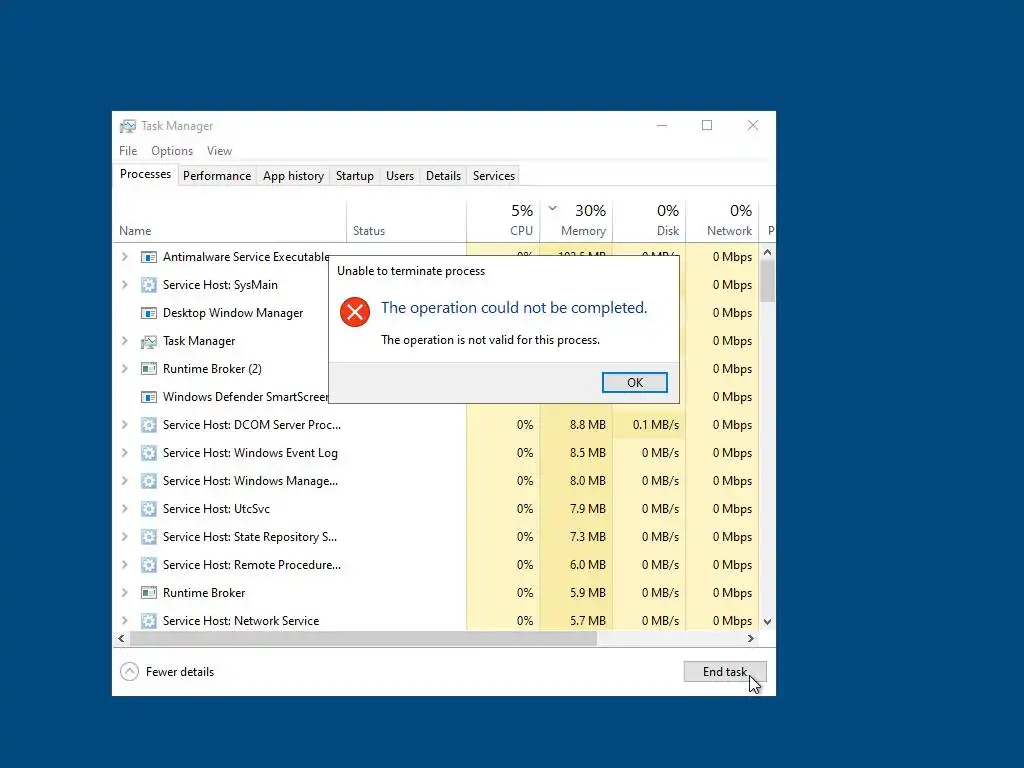The height and width of the screenshot is (768, 1024).
Task: Switch to the Startup tab
Action: point(355,176)
